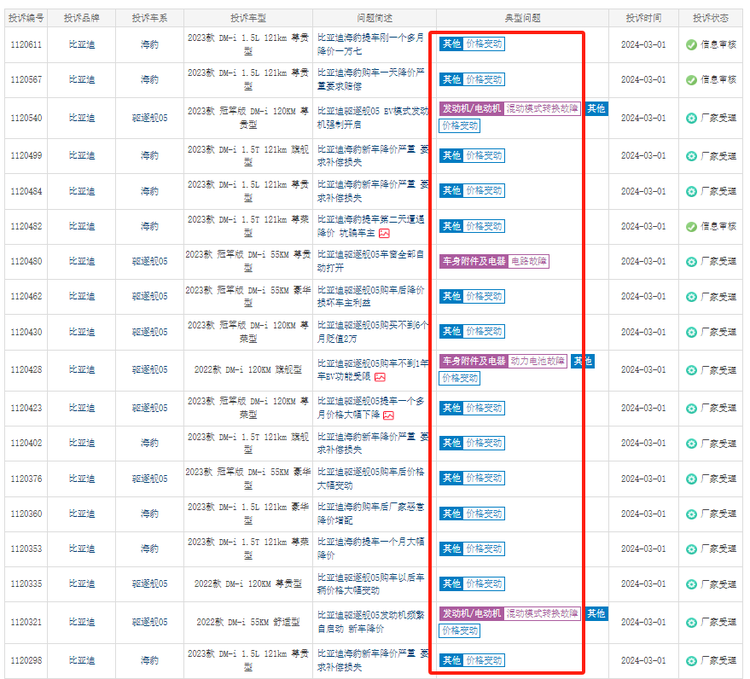
Task: Click the teal status icon for complaint 1120480
Action: pyautogui.click(x=691, y=261)
